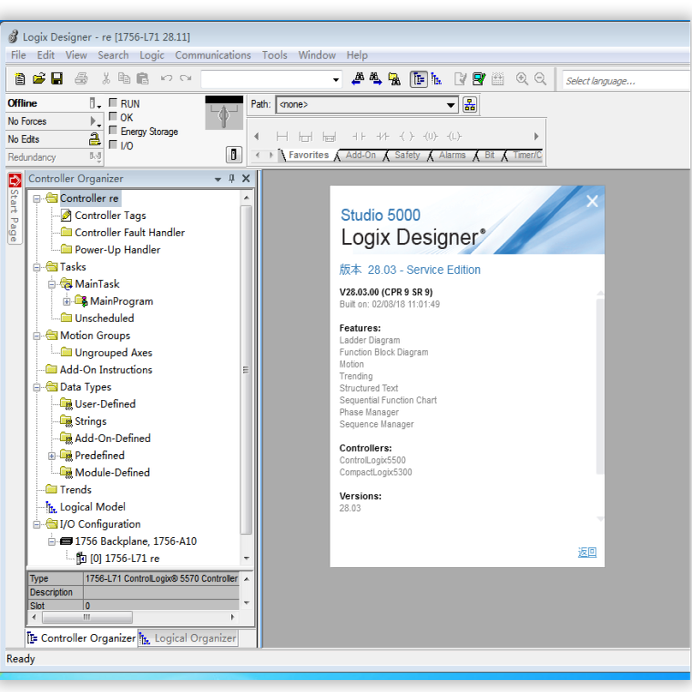This screenshot has width=692, height=692.
Task: Click the Zoom In magnifier icon
Action: (522, 79)
